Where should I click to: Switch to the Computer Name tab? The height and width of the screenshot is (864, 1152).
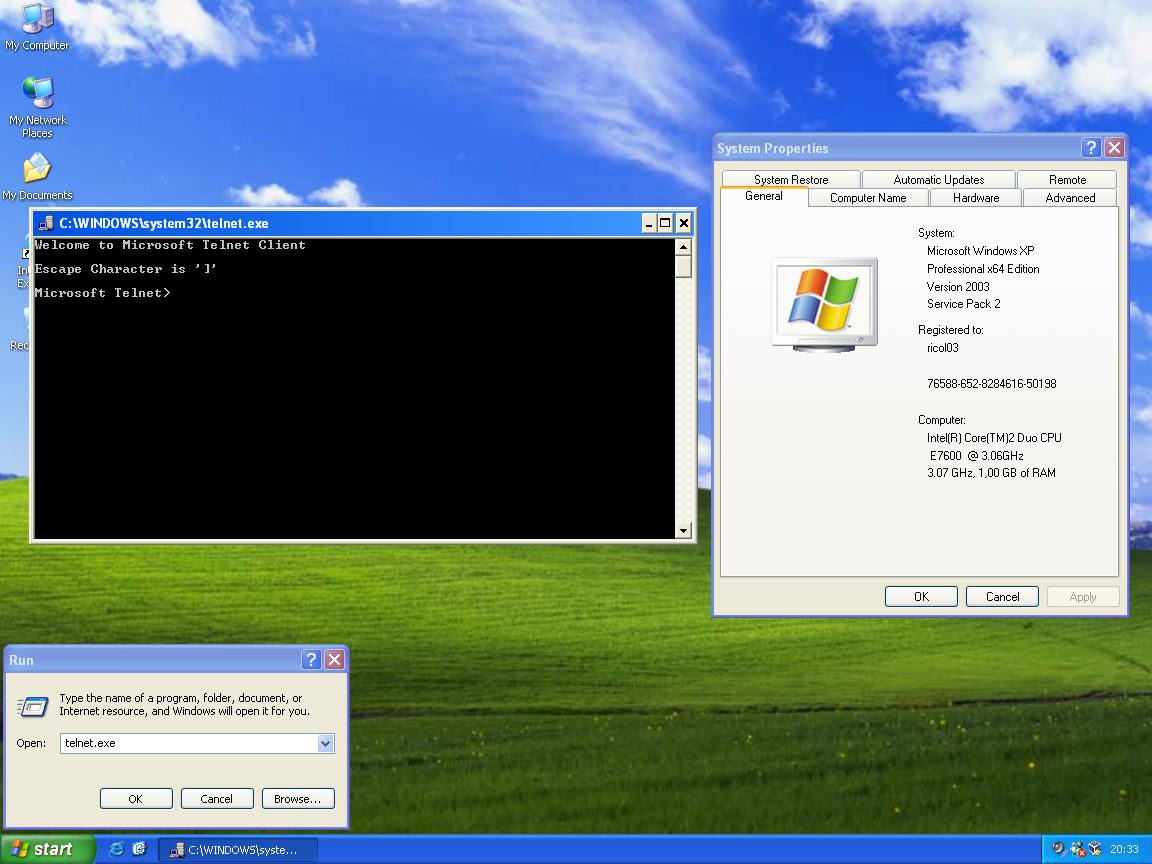[868, 198]
